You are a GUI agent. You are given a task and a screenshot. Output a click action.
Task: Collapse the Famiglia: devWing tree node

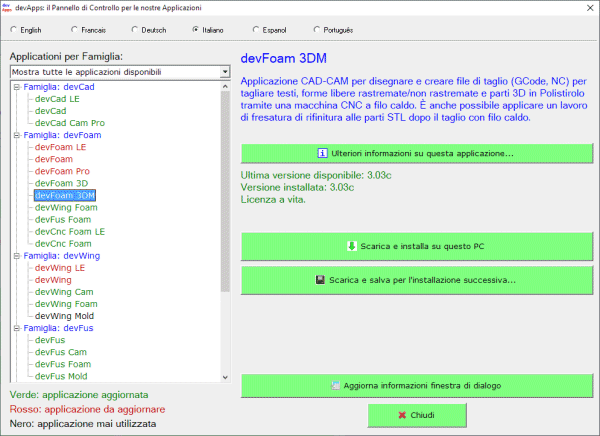(16, 256)
